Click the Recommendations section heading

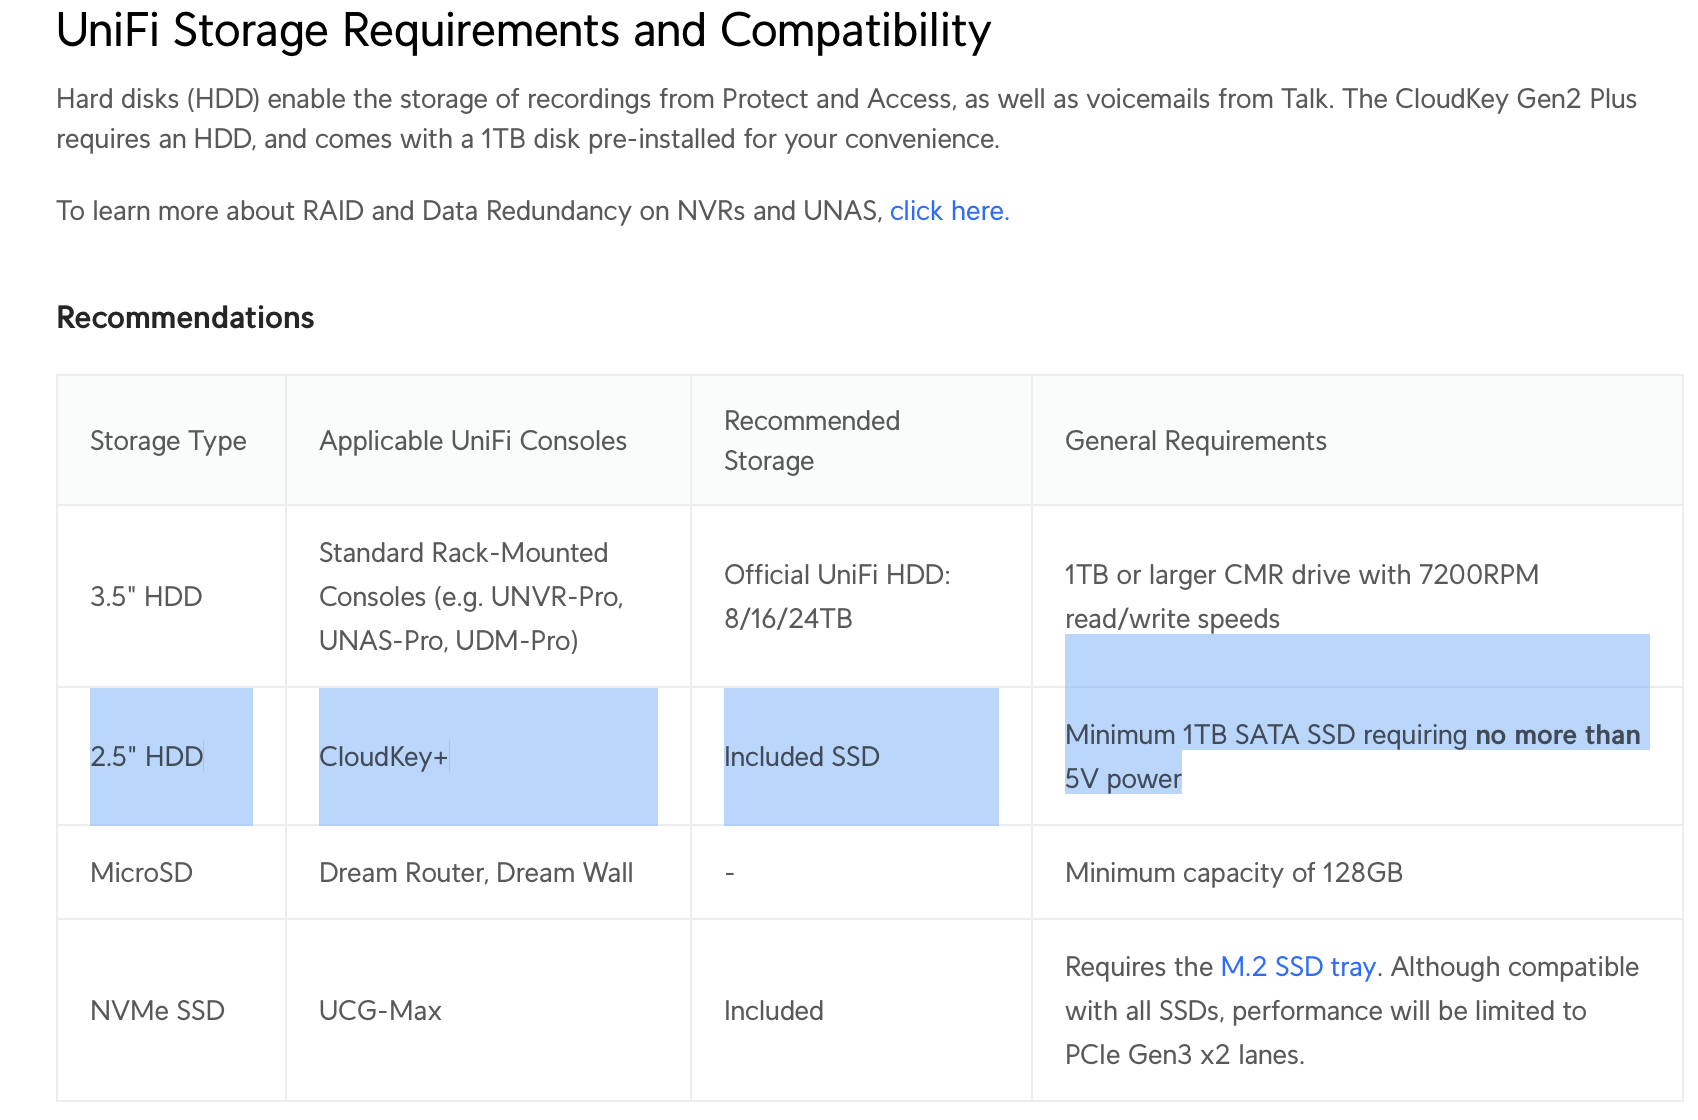click(185, 317)
